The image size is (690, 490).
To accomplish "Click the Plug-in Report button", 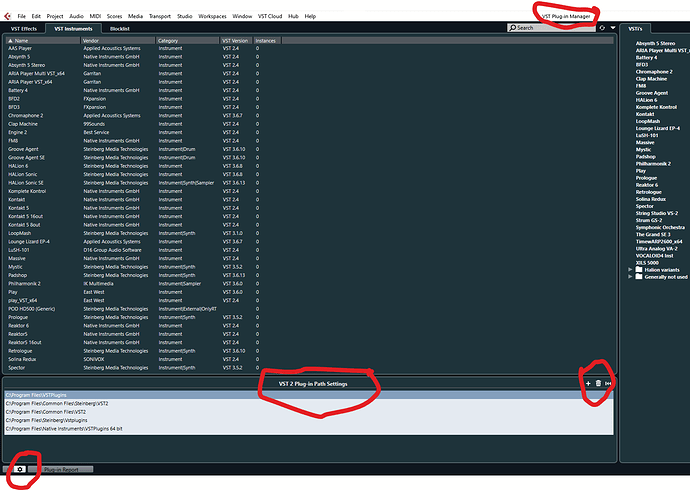I will [61, 469].
